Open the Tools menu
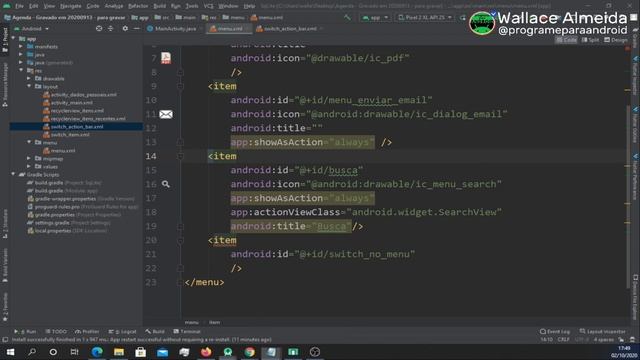 [x=192, y=6]
